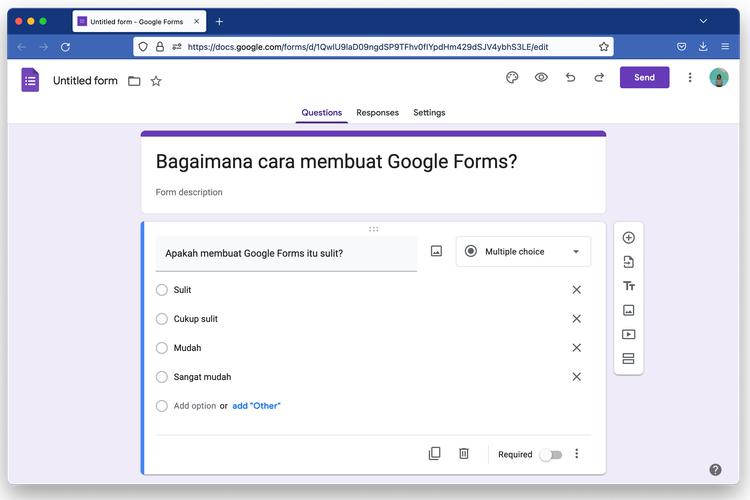Viewport: 750px width, 500px height.
Task: Open browser downloads icon
Action: 703,46
